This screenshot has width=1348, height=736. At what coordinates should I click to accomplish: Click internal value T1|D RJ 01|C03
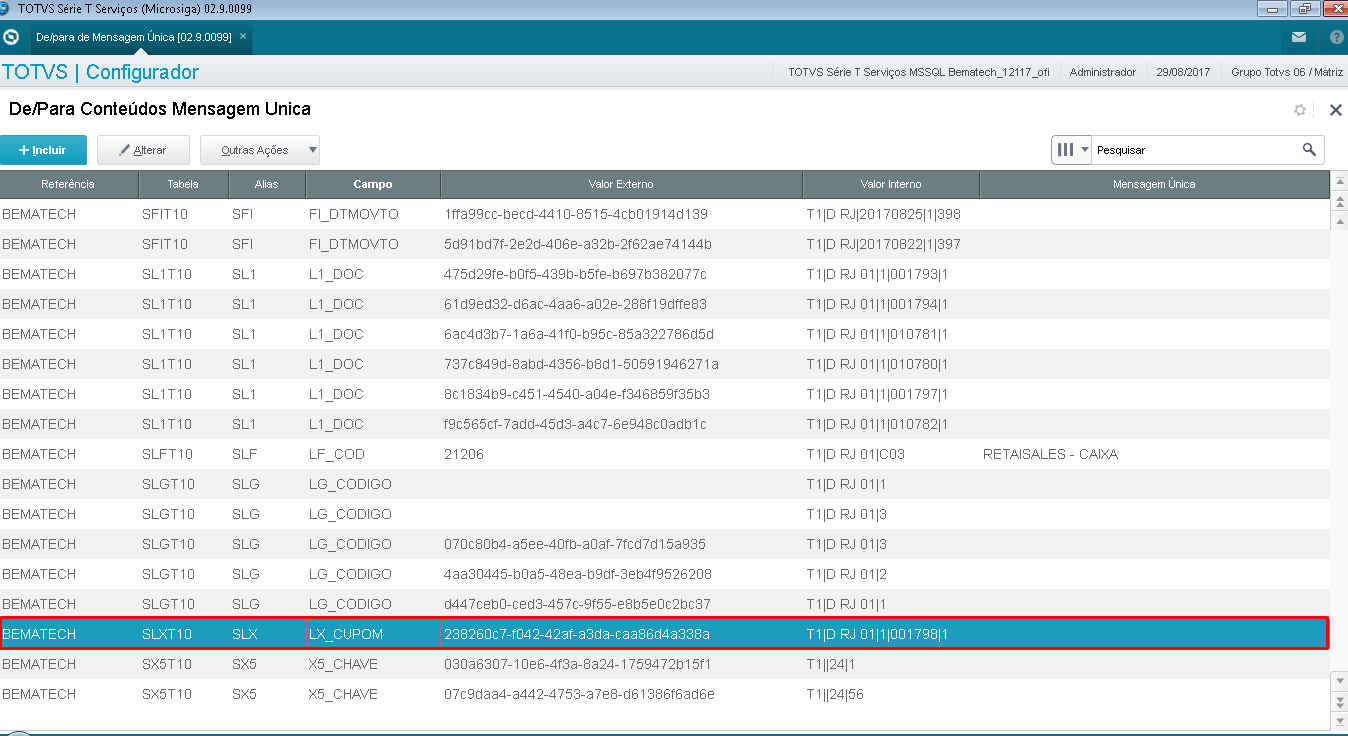pyautogui.click(x=855, y=454)
